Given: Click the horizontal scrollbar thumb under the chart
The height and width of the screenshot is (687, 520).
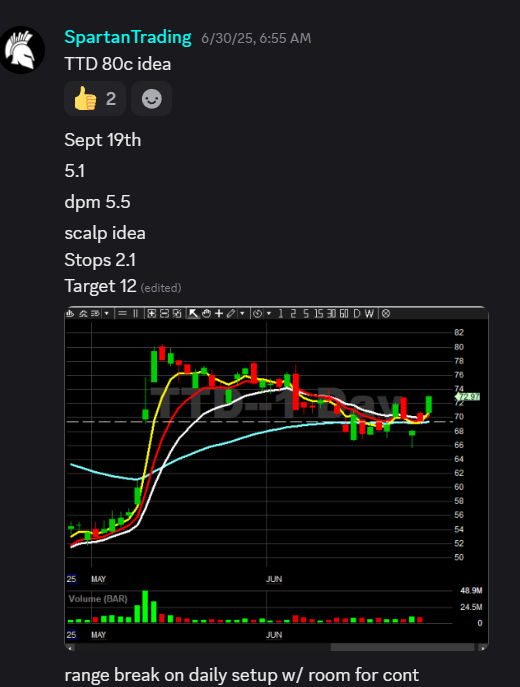Looking at the screenshot, I should (402, 647).
